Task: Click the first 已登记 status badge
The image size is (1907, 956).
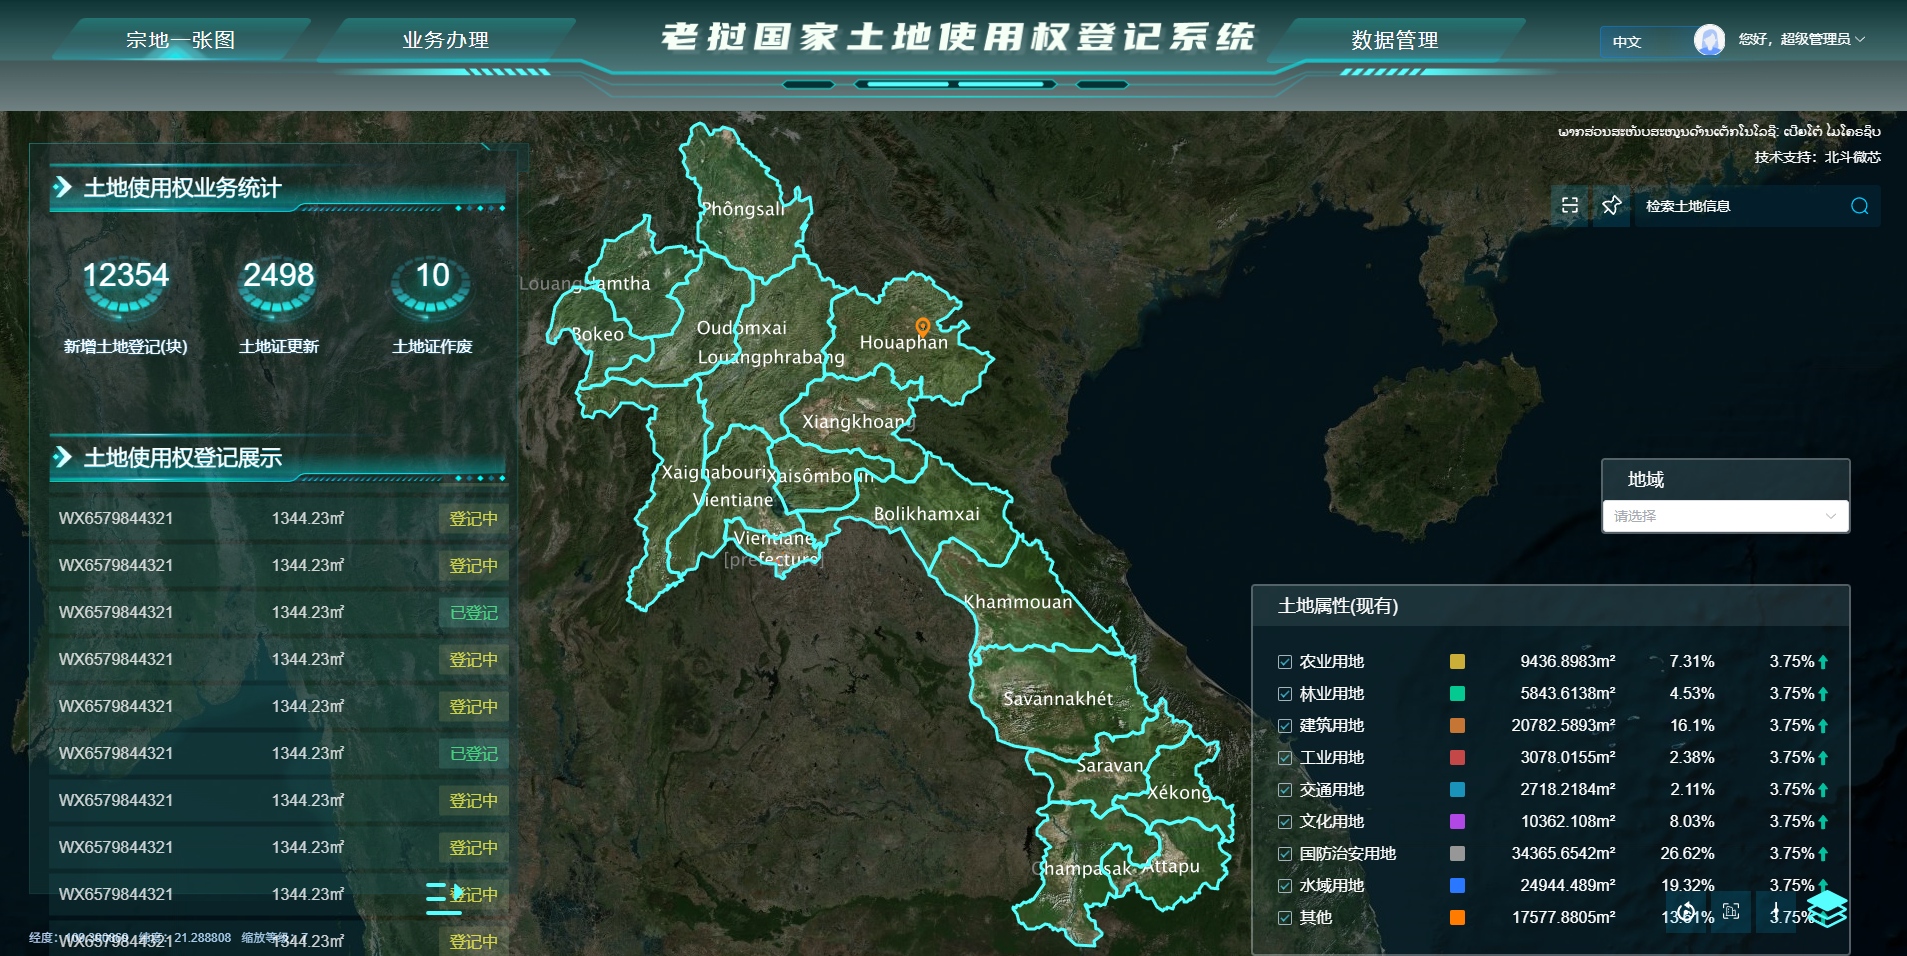Action: [x=473, y=612]
